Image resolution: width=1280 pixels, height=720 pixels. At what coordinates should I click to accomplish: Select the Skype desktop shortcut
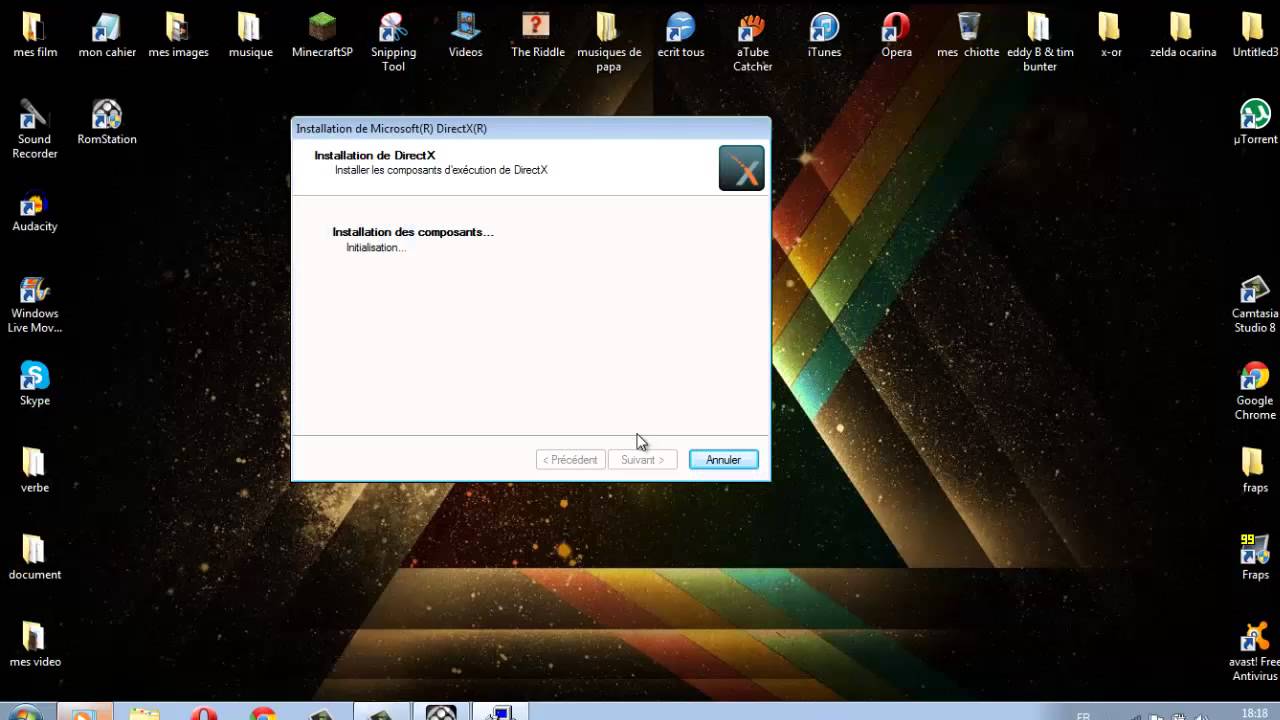tap(35, 382)
